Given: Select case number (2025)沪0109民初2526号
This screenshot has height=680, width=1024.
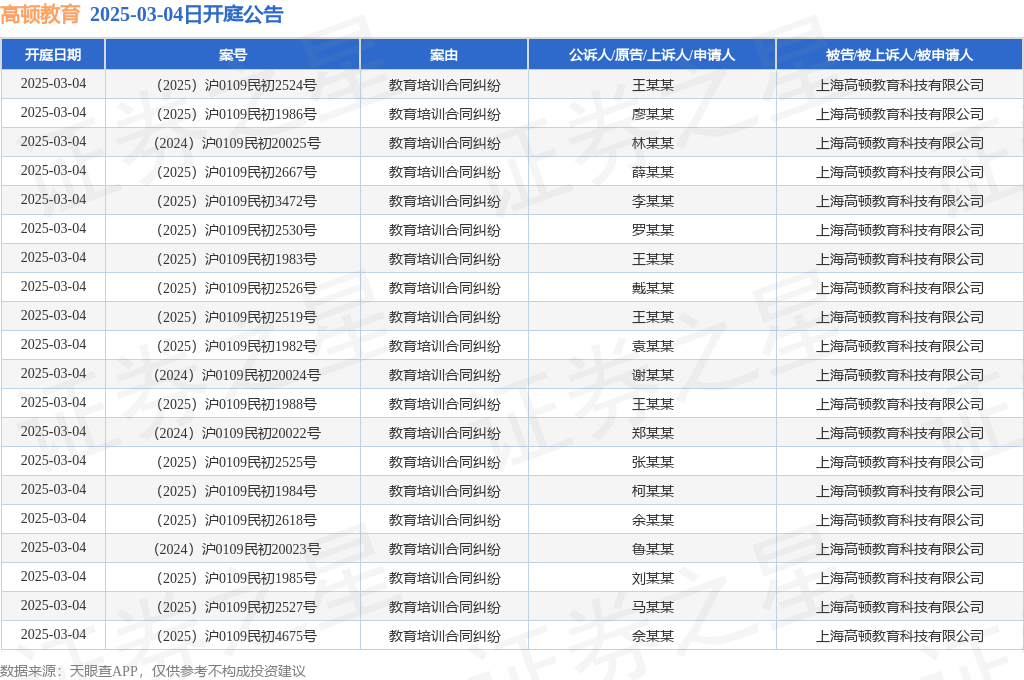Looking at the screenshot, I should tap(236, 288).
